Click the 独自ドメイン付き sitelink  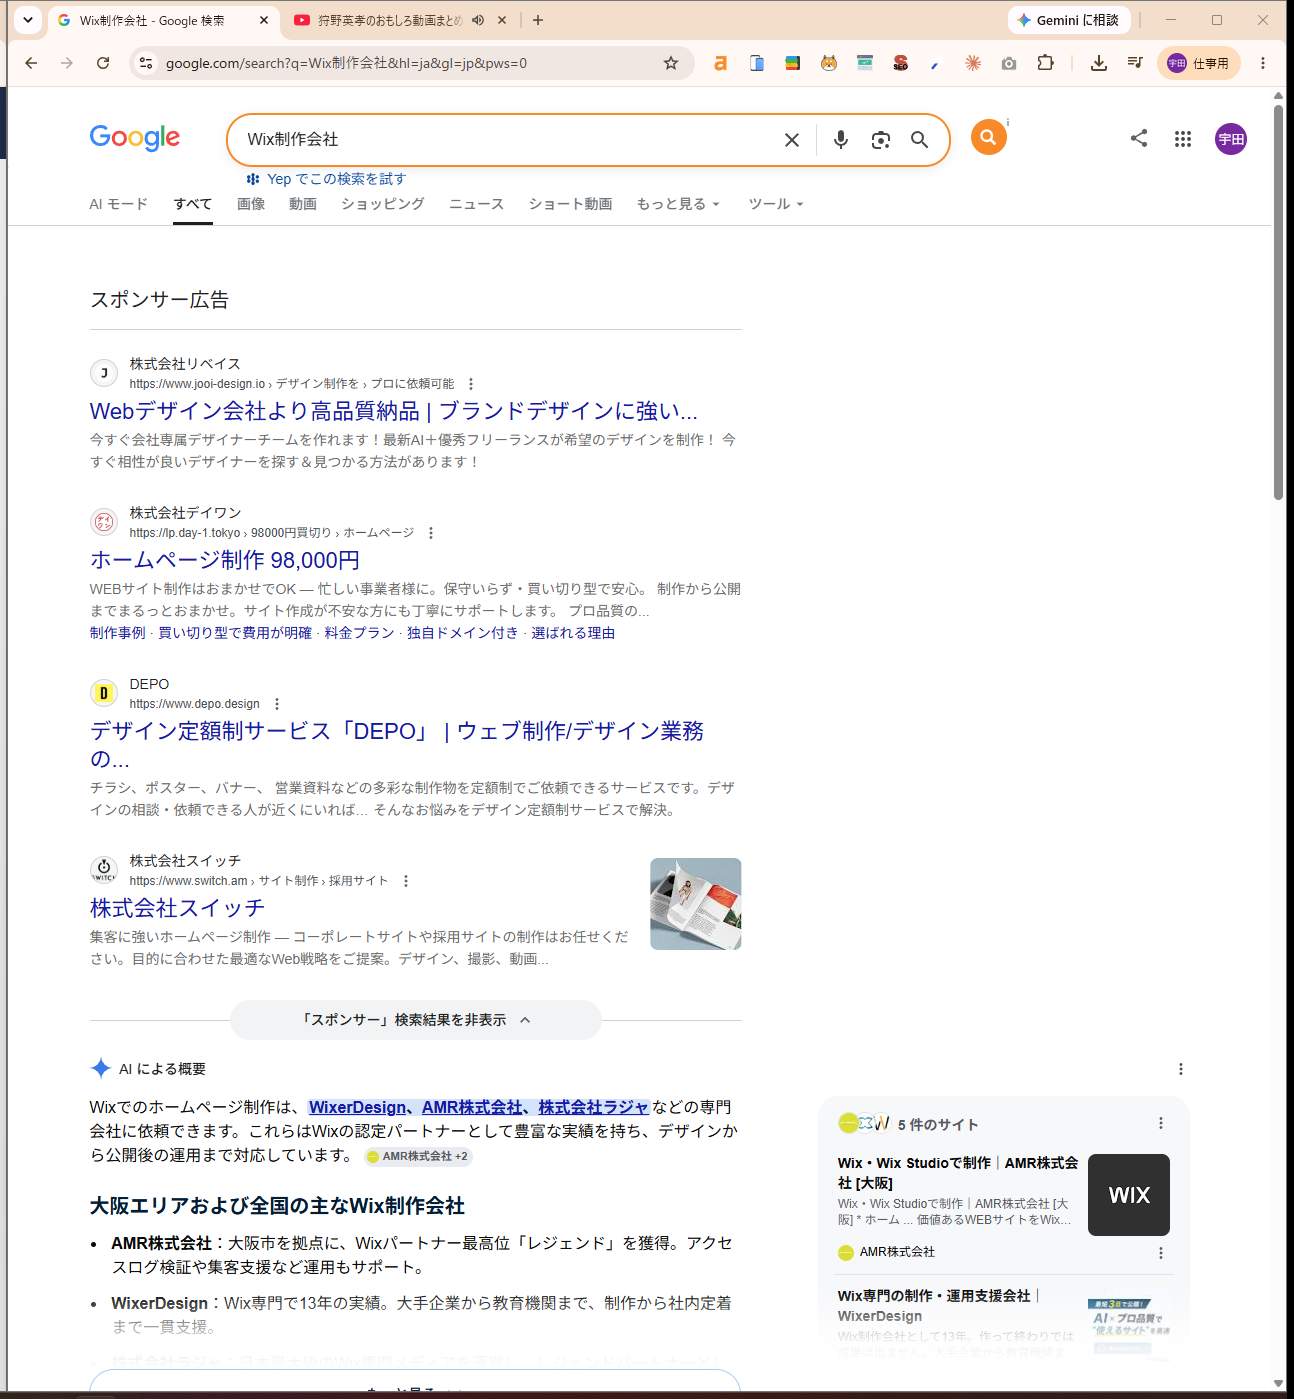coord(463,633)
